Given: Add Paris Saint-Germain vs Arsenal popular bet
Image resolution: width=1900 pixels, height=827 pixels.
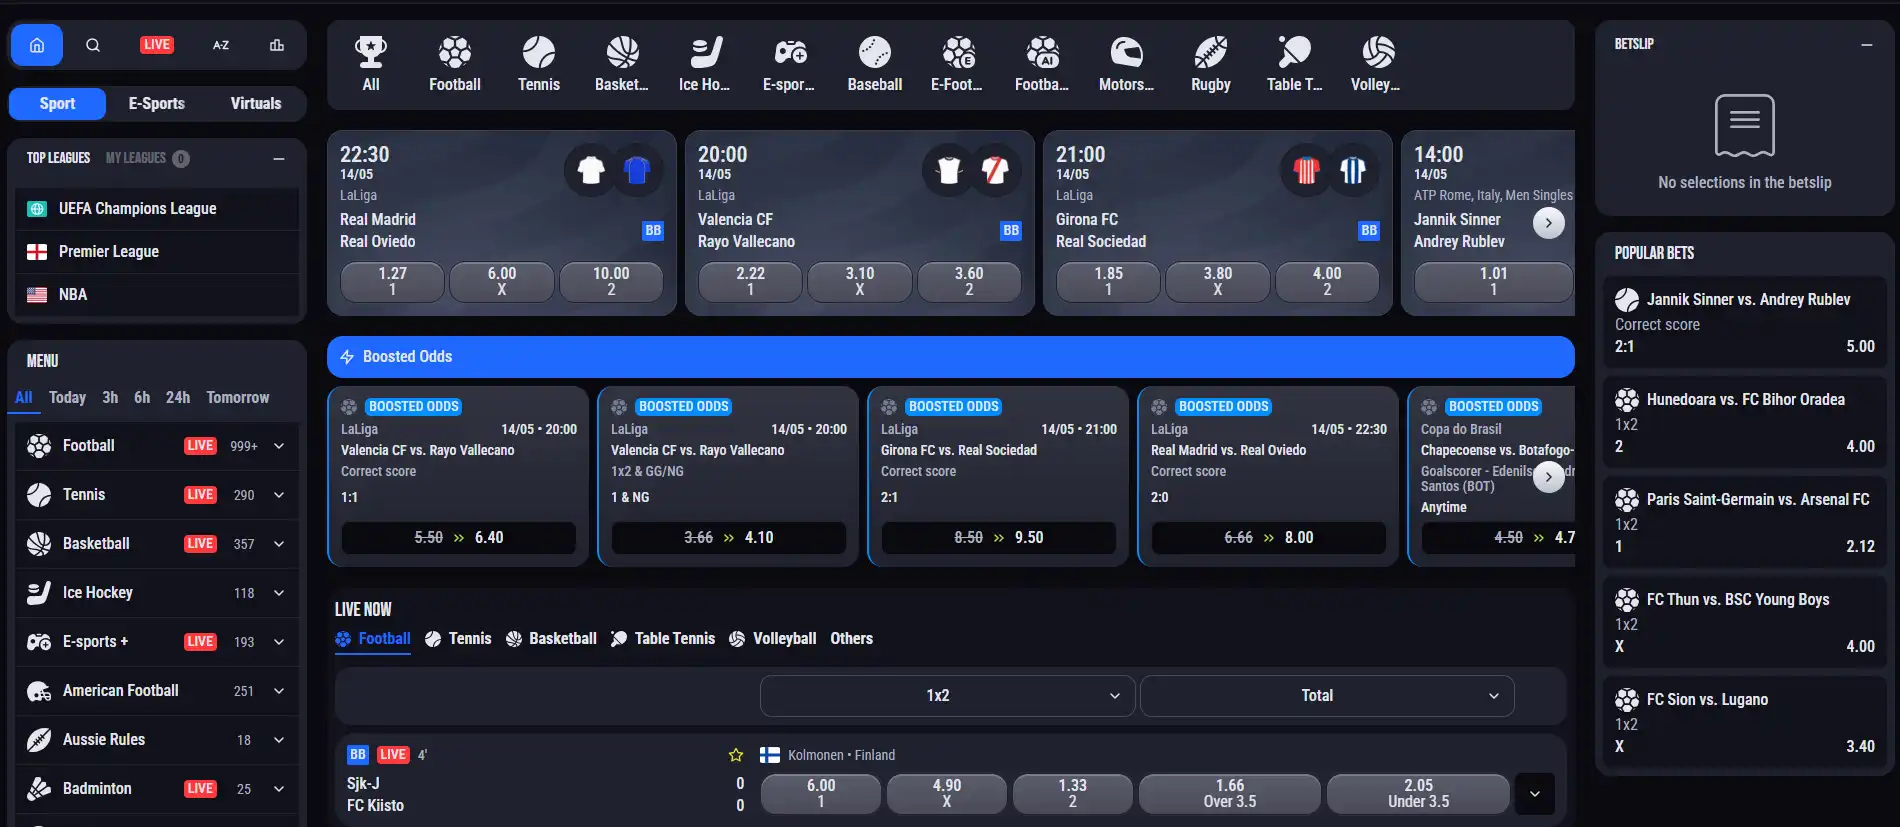Looking at the screenshot, I should click(x=1745, y=523).
